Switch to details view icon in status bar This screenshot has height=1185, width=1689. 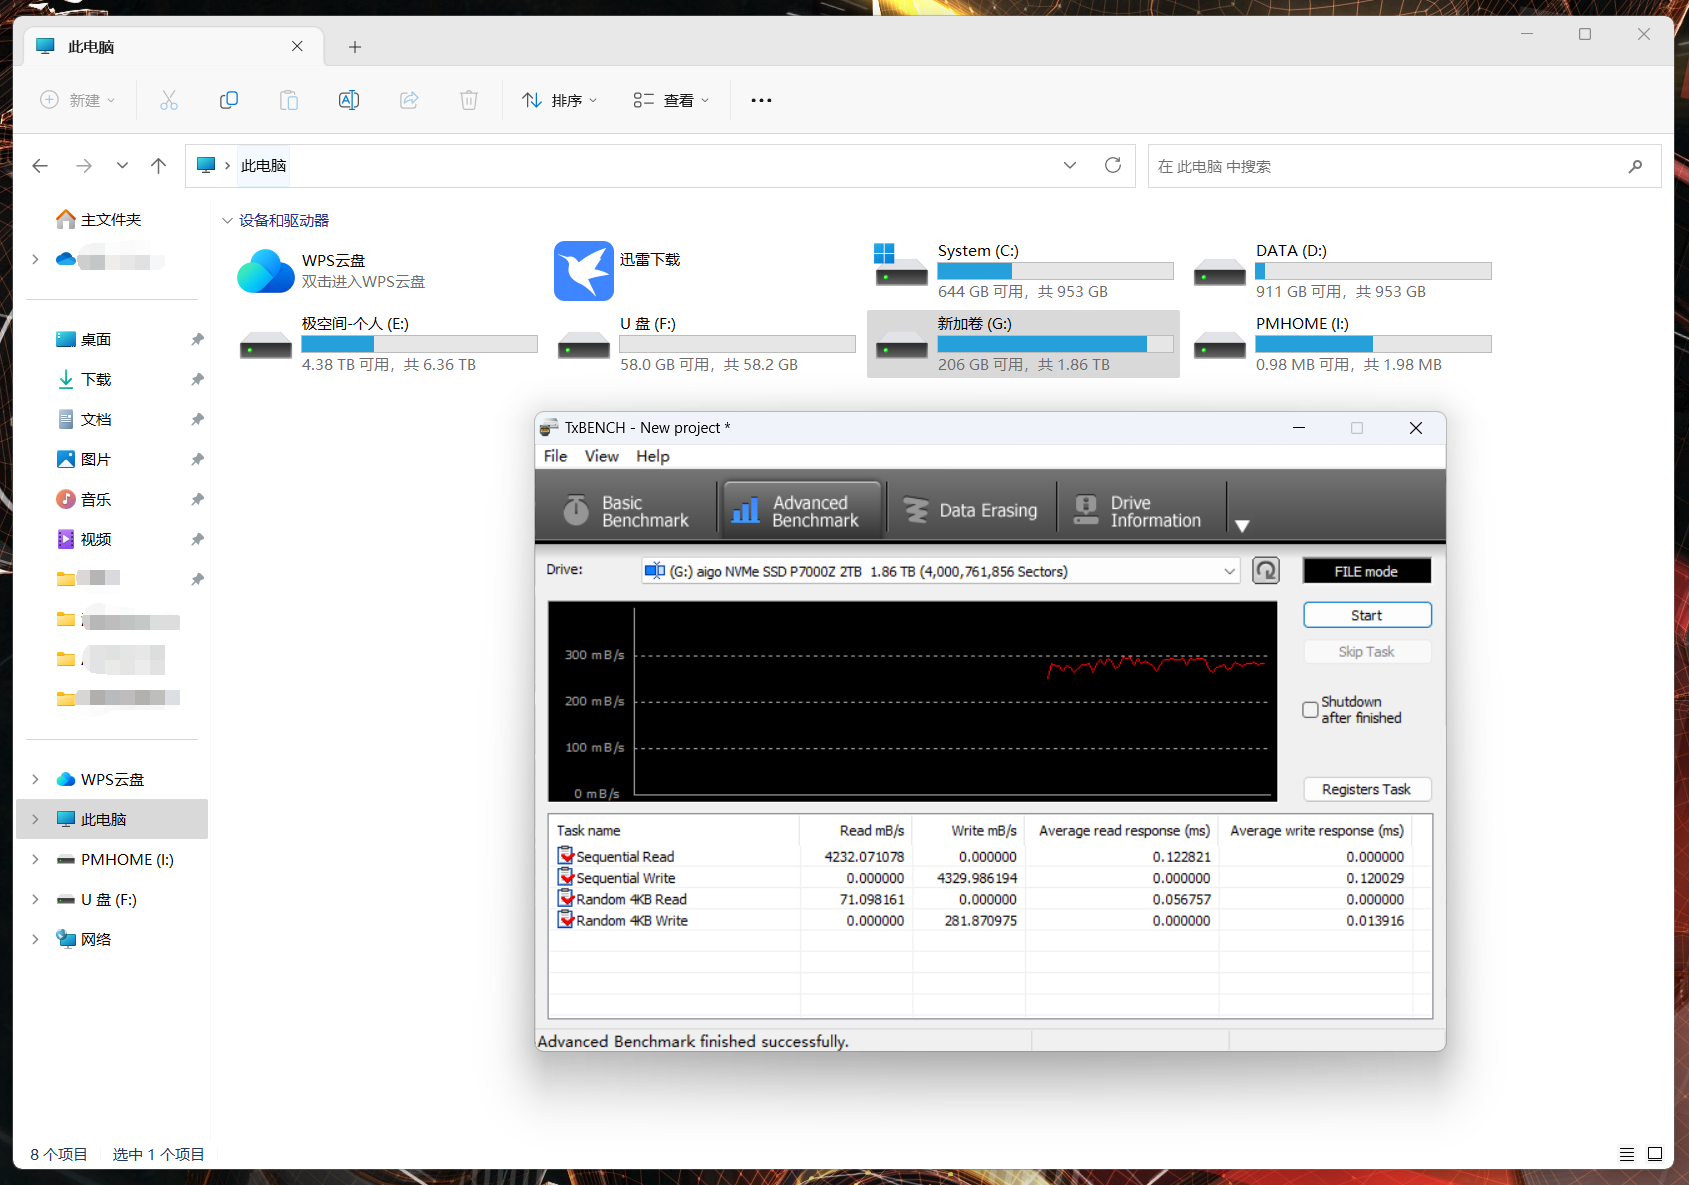[1627, 1154]
